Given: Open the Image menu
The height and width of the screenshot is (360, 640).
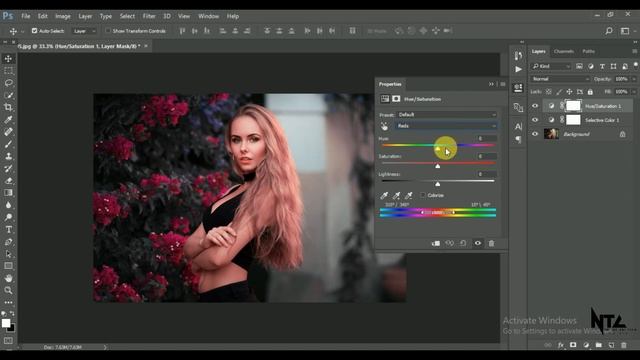Looking at the screenshot, I should [62, 16].
